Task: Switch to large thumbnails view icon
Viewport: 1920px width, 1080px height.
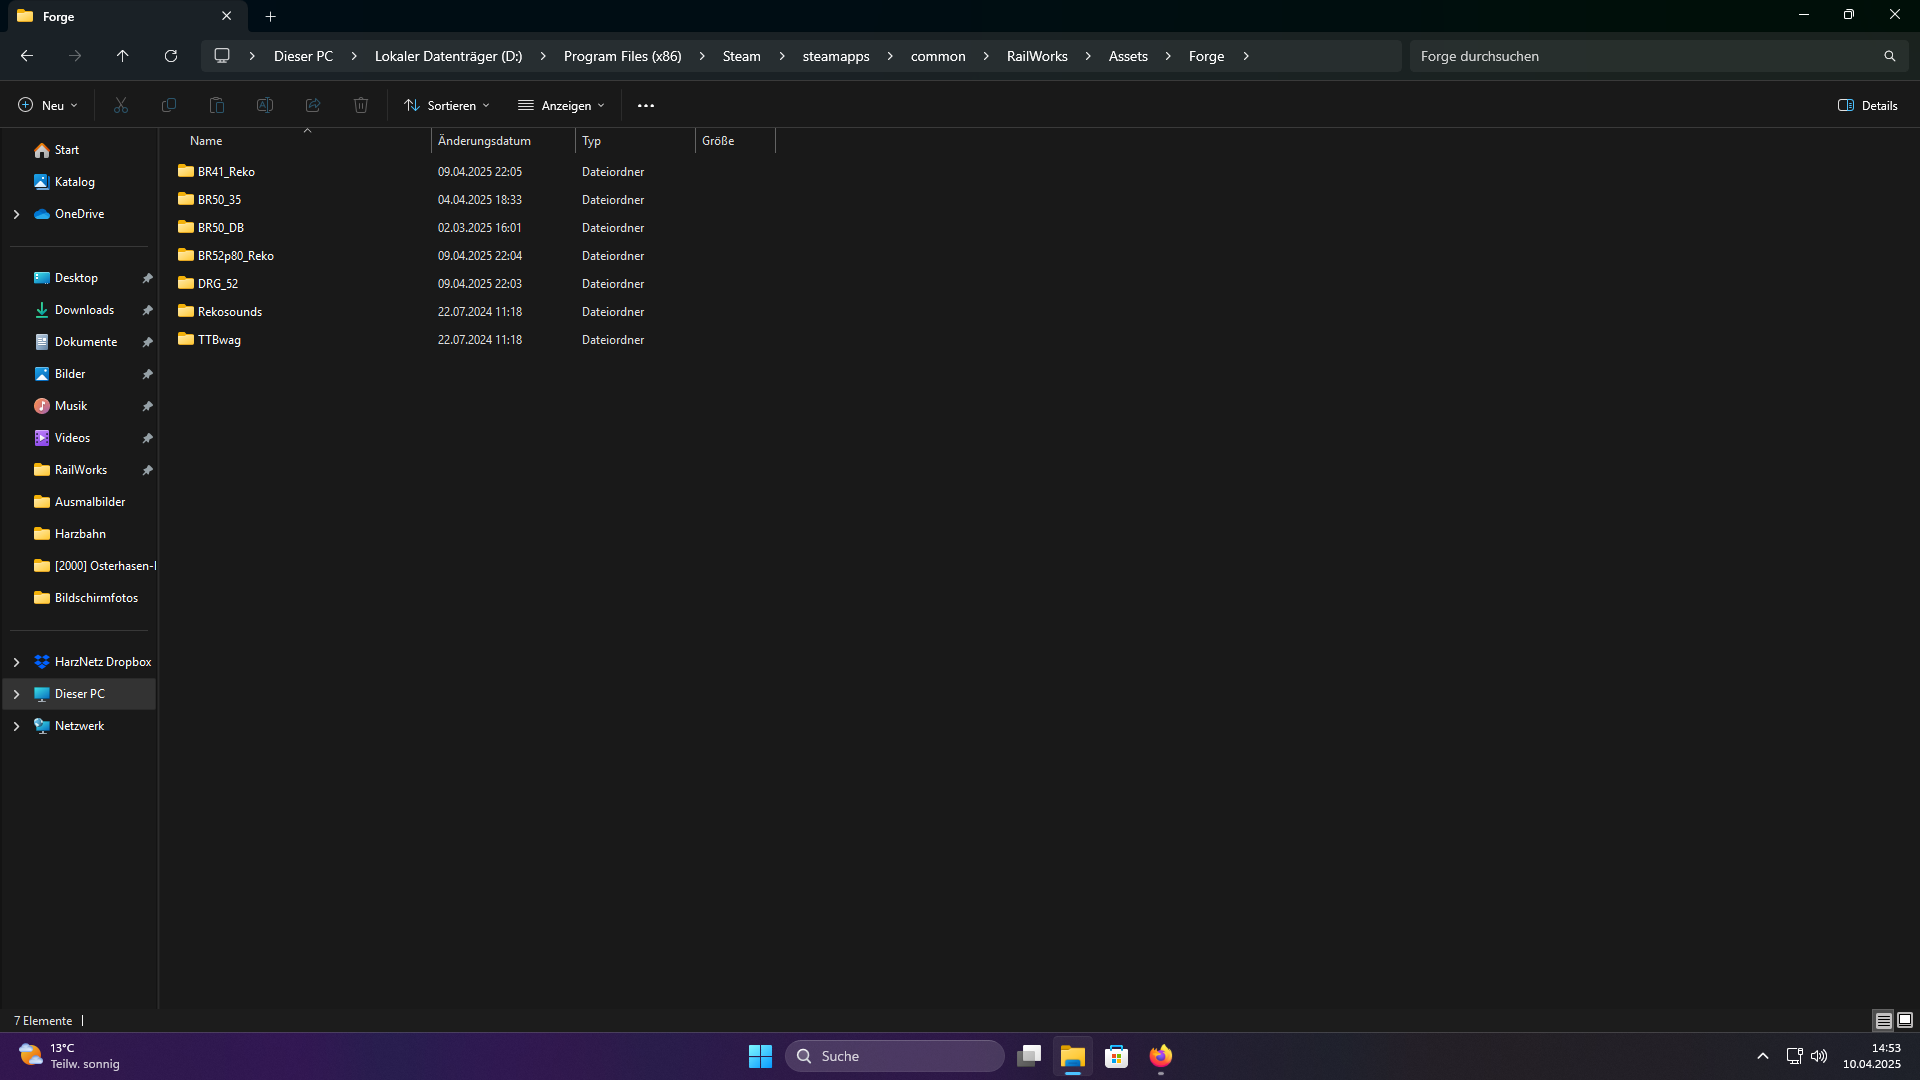Action: point(1905,1020)
